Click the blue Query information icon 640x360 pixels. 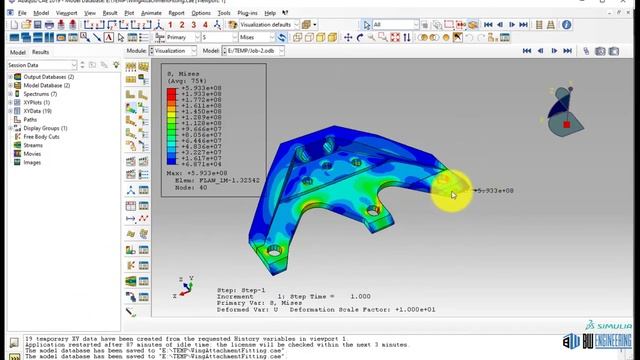(x=567, y=25)
